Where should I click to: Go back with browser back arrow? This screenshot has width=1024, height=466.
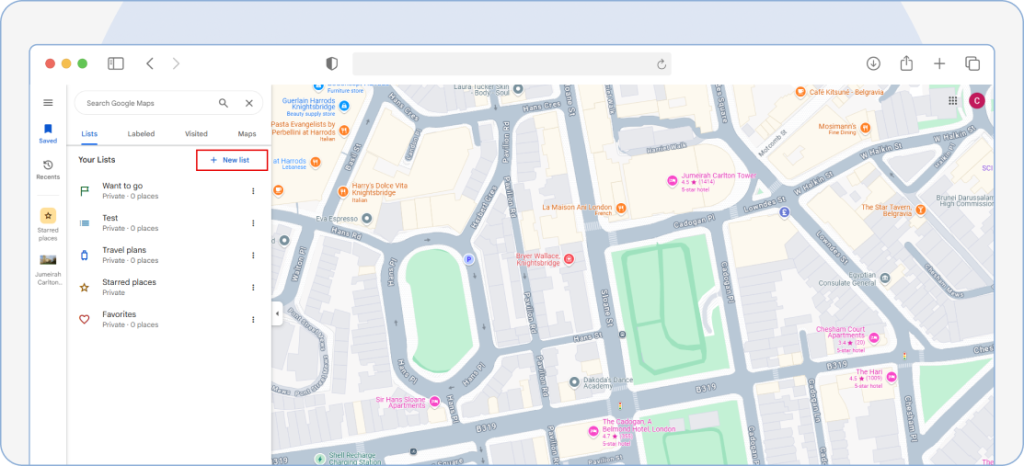pyautogui.click(x=150, y=63)
